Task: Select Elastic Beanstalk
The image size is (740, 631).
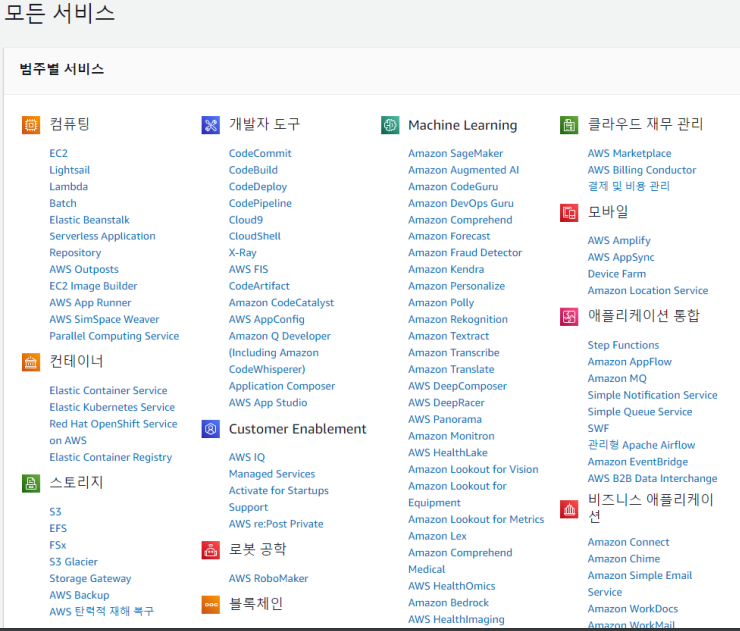Action: [89, 220]
